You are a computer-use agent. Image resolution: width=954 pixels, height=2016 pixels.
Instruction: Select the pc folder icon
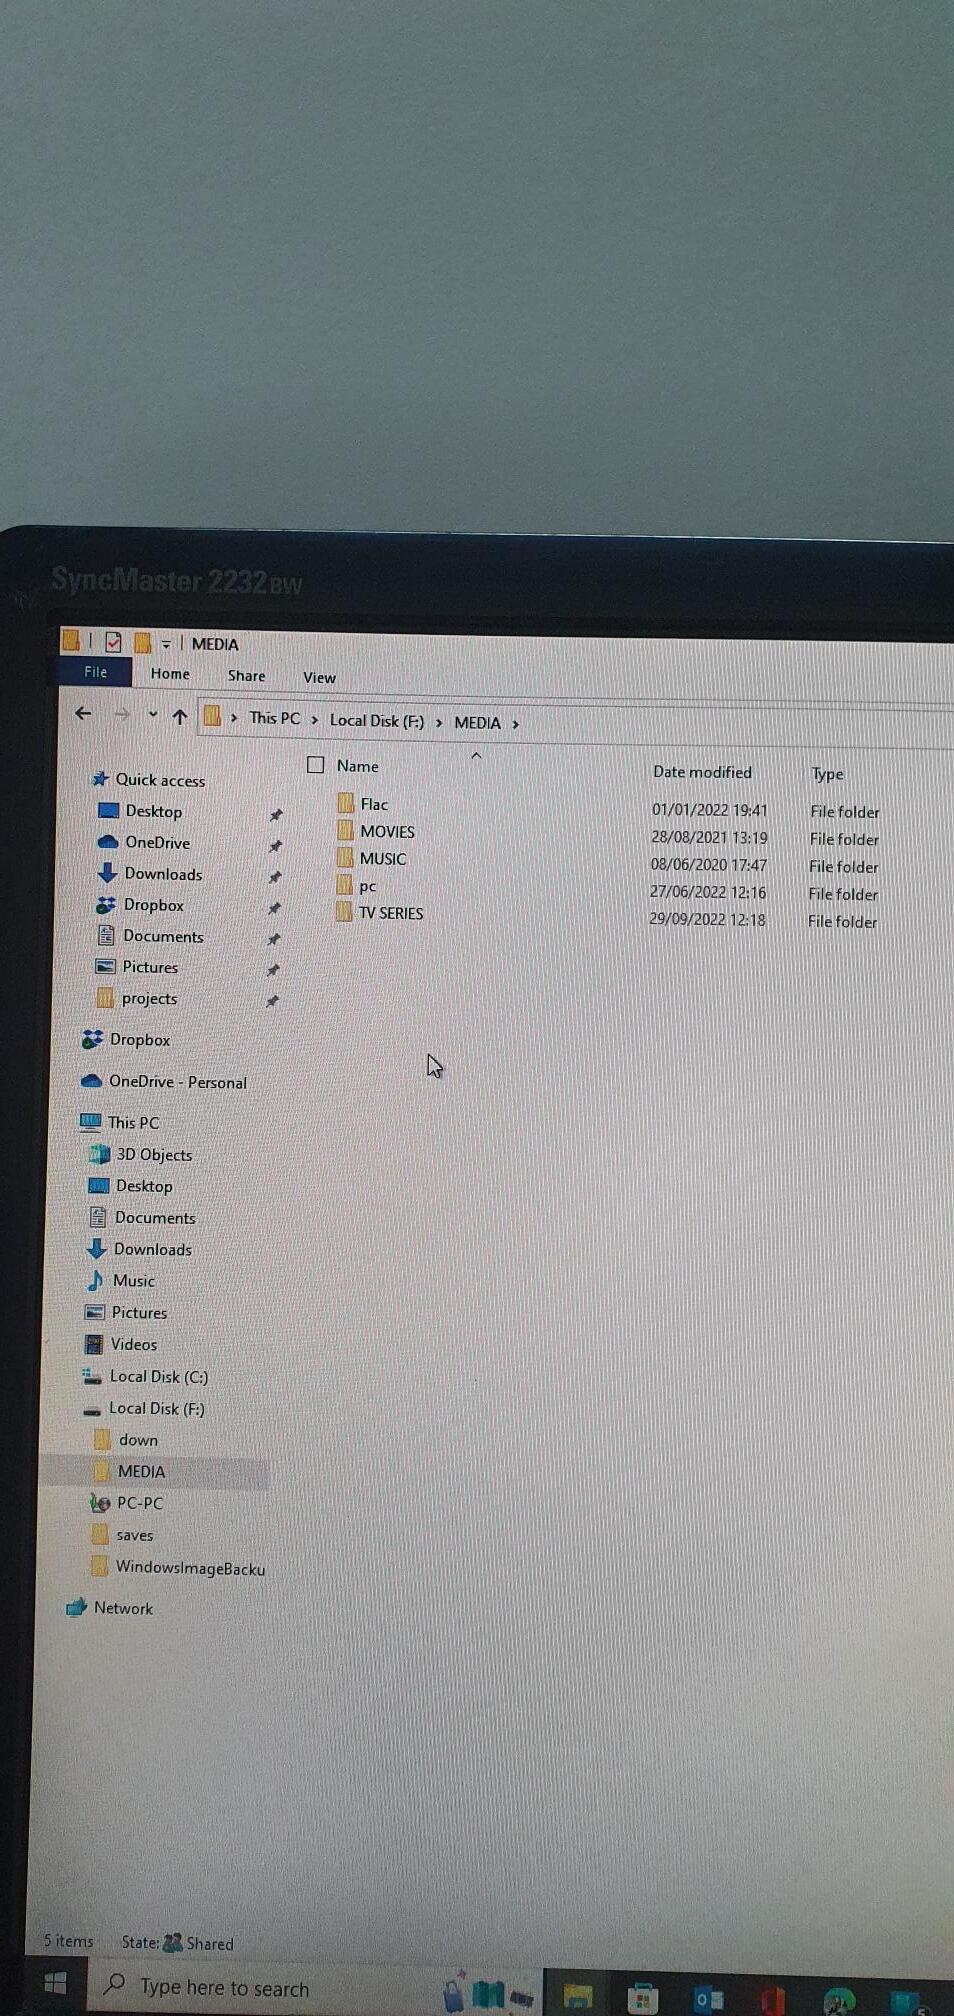click(x=344, y=885)
